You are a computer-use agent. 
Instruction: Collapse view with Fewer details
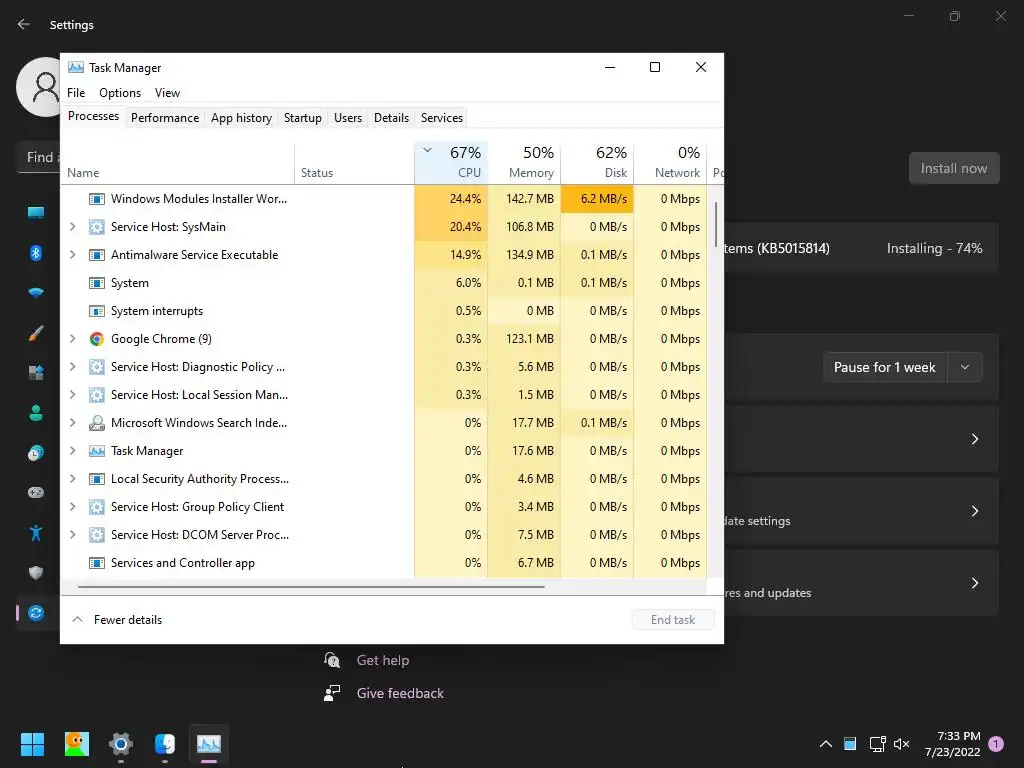[x=118, y=620]
